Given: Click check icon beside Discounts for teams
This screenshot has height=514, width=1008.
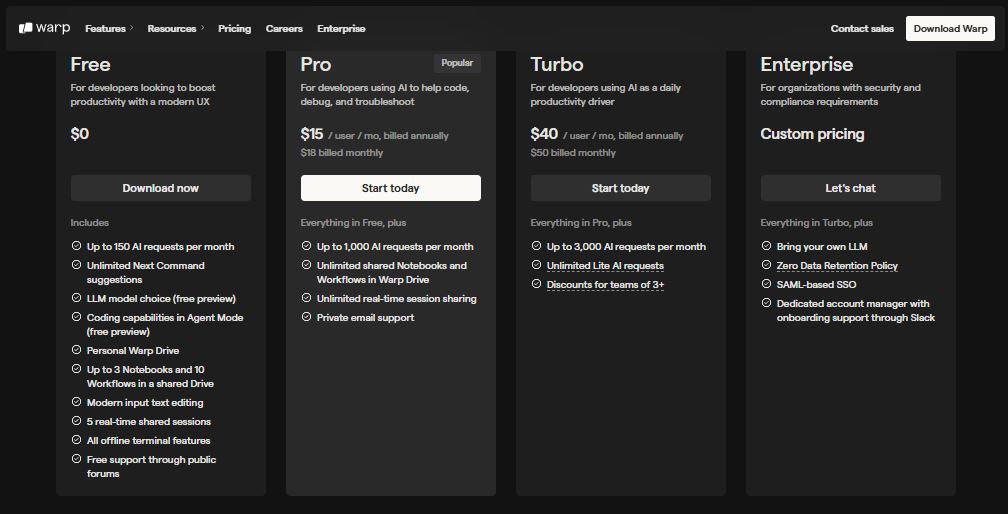Looking at the screenshot, I should (x=537, y=283).
